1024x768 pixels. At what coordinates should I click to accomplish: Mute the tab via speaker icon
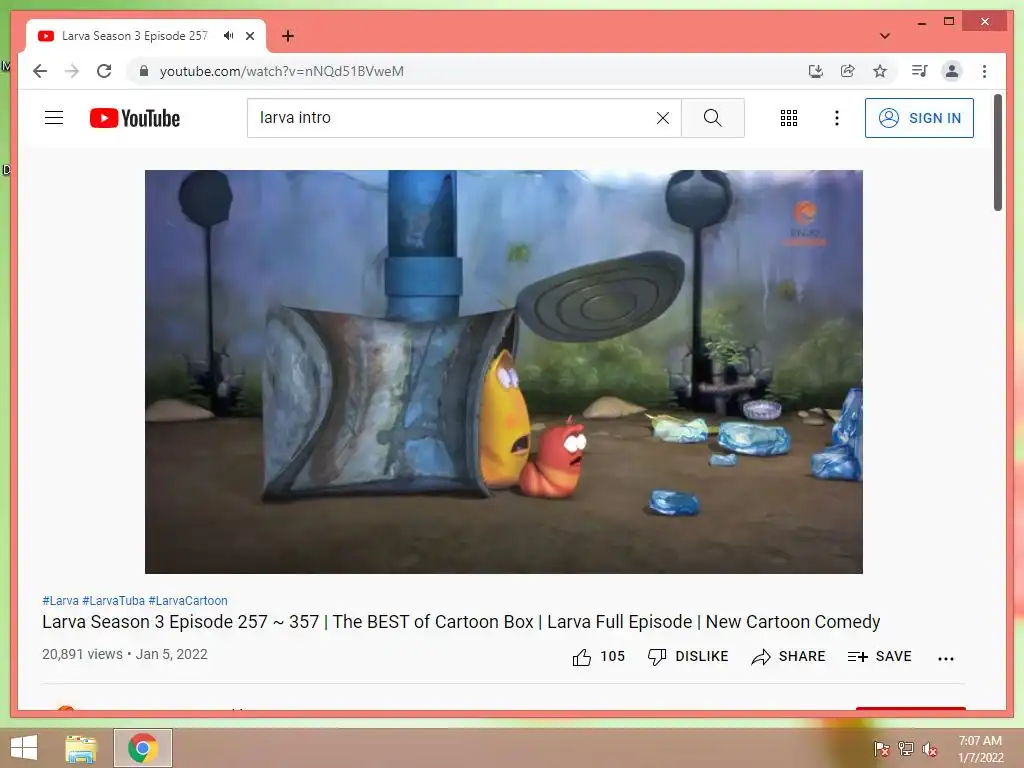(228, 36)
